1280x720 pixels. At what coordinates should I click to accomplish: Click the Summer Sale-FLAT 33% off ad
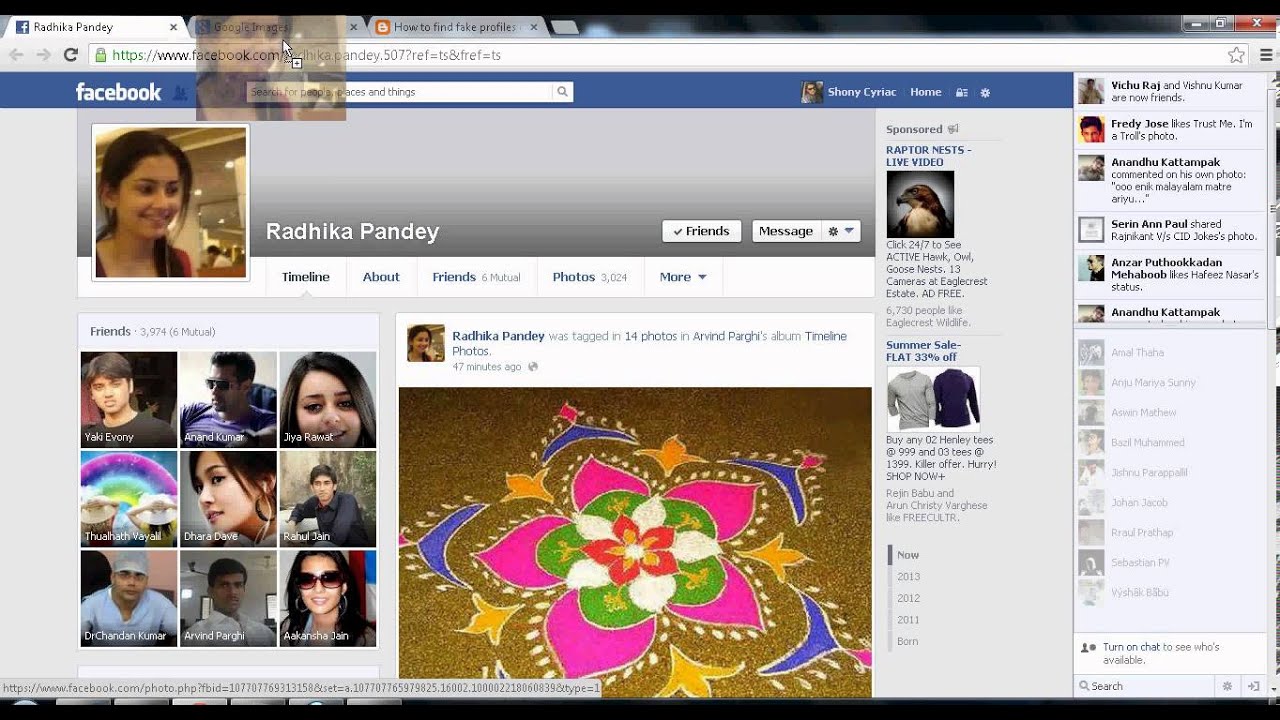click(x=922, y=351)
